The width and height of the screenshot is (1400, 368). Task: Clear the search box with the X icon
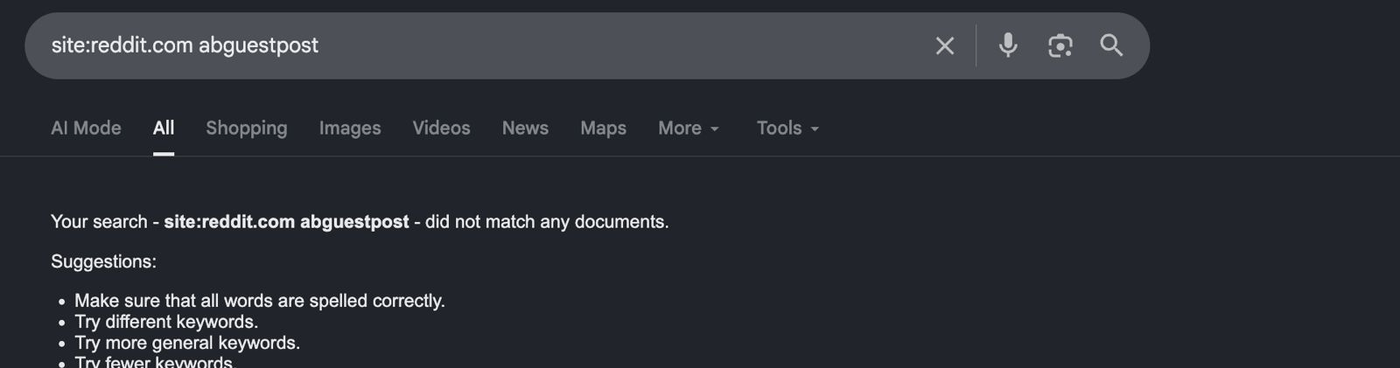(x=944, y=46)
